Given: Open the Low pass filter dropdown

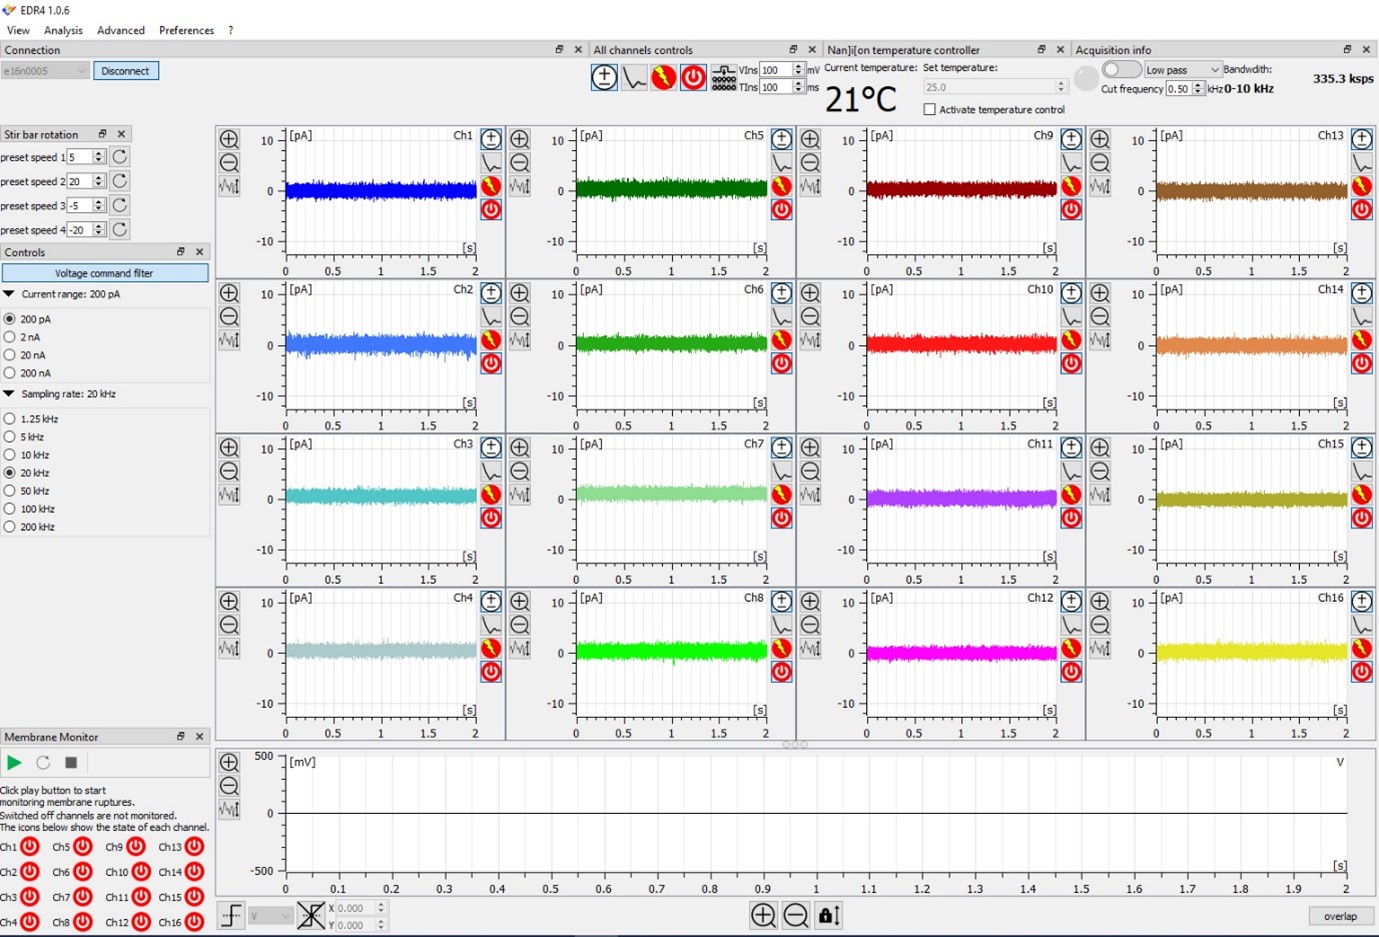Looking at the screenshot, I should [x=1183, y=70].
